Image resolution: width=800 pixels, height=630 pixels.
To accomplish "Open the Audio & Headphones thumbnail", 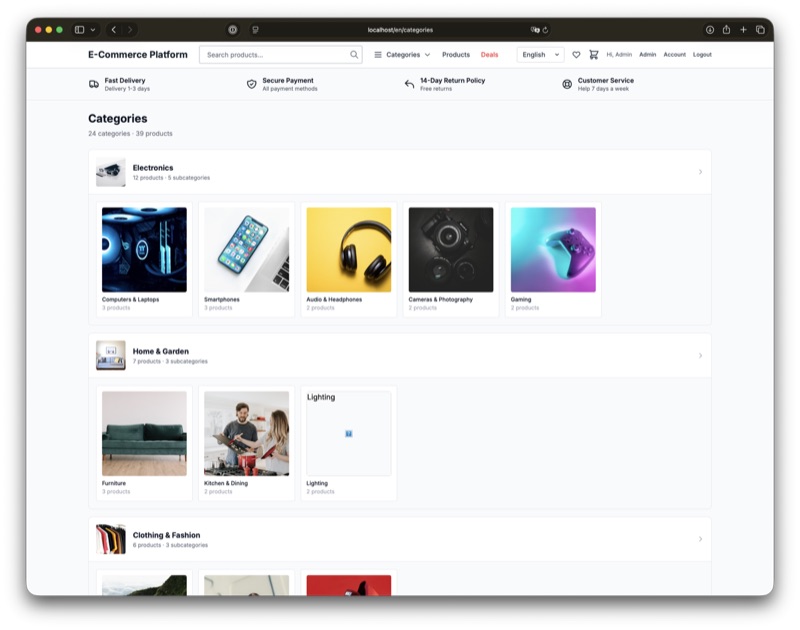I will (x=349, y=250).
